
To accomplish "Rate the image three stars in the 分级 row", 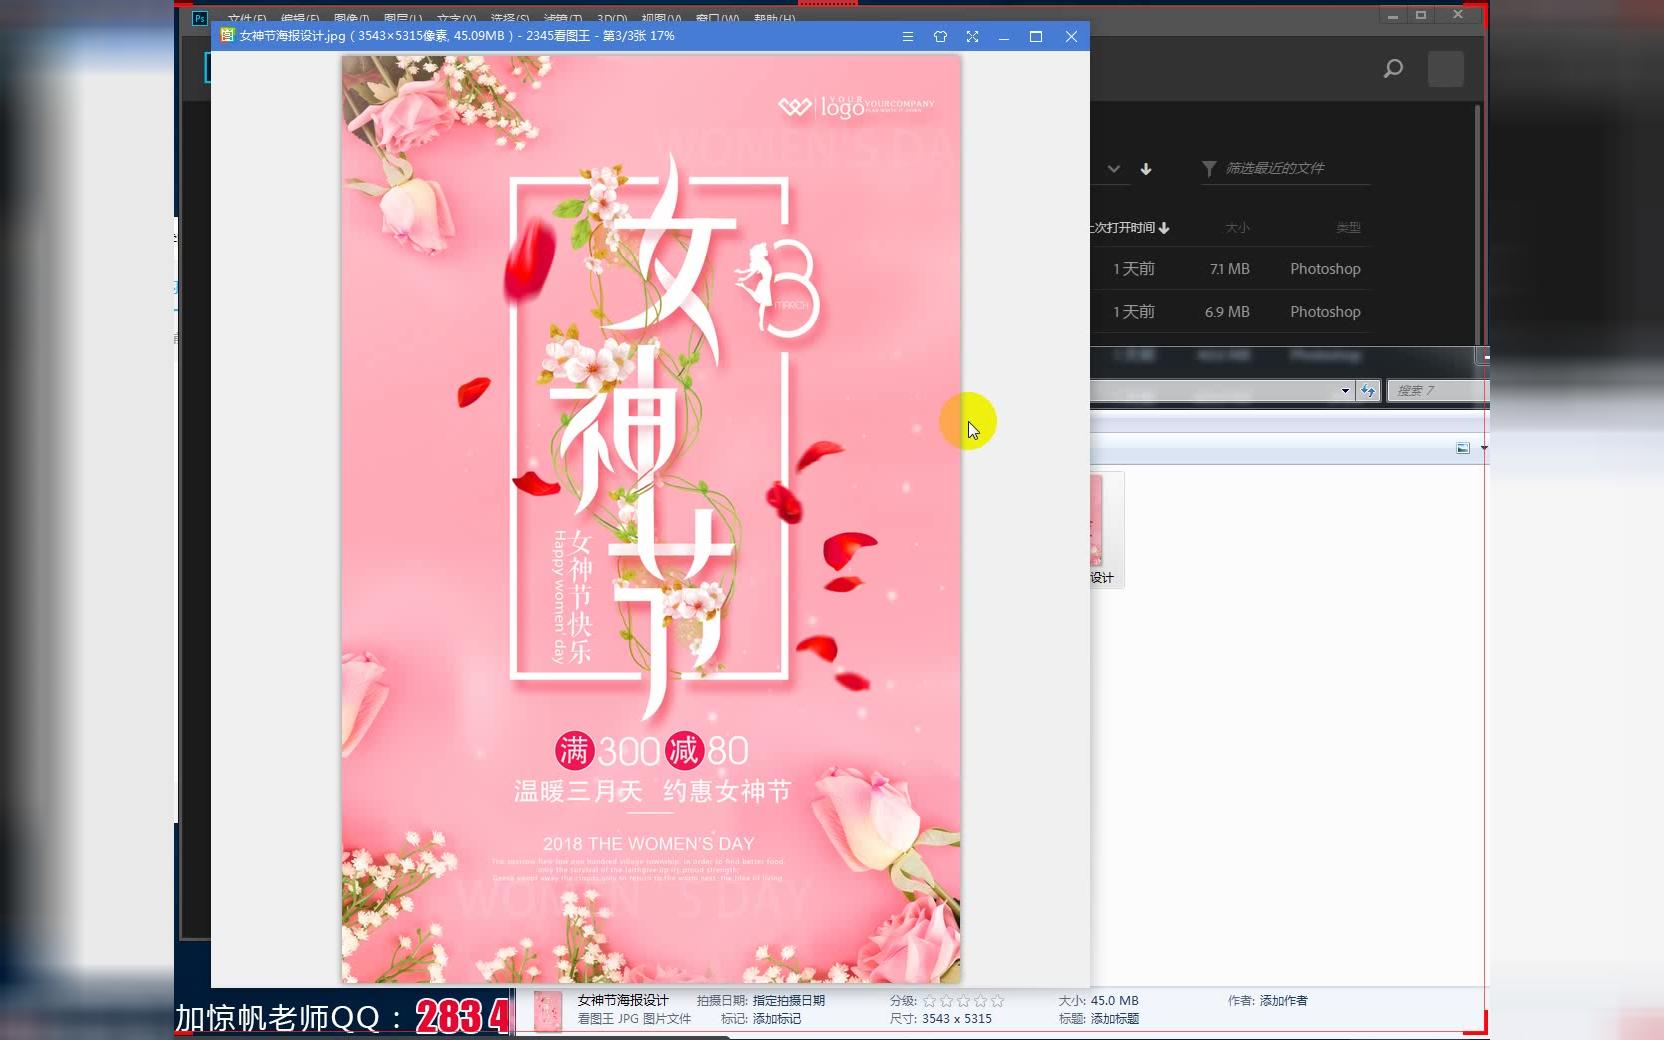I will click(x=963, y=1001).
